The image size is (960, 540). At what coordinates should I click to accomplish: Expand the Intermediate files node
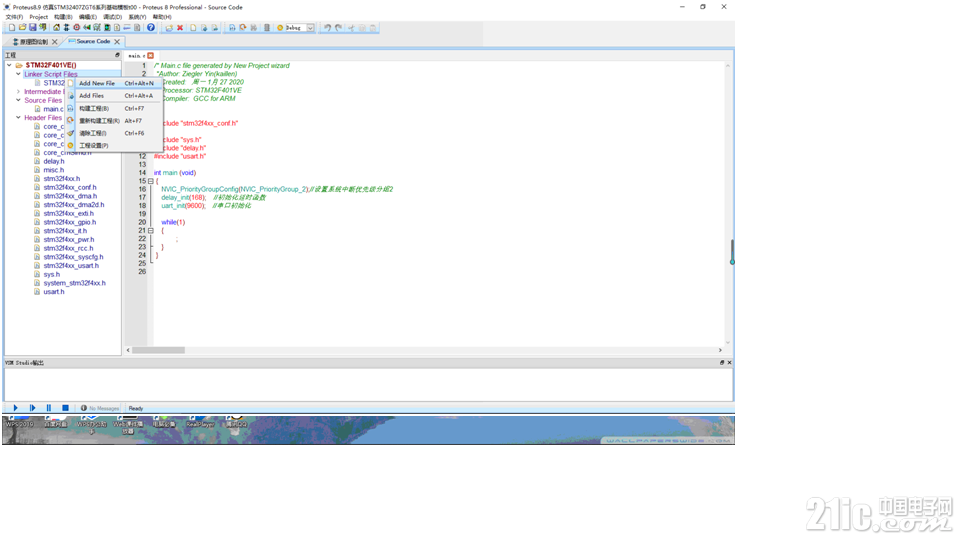coord(18,91)
